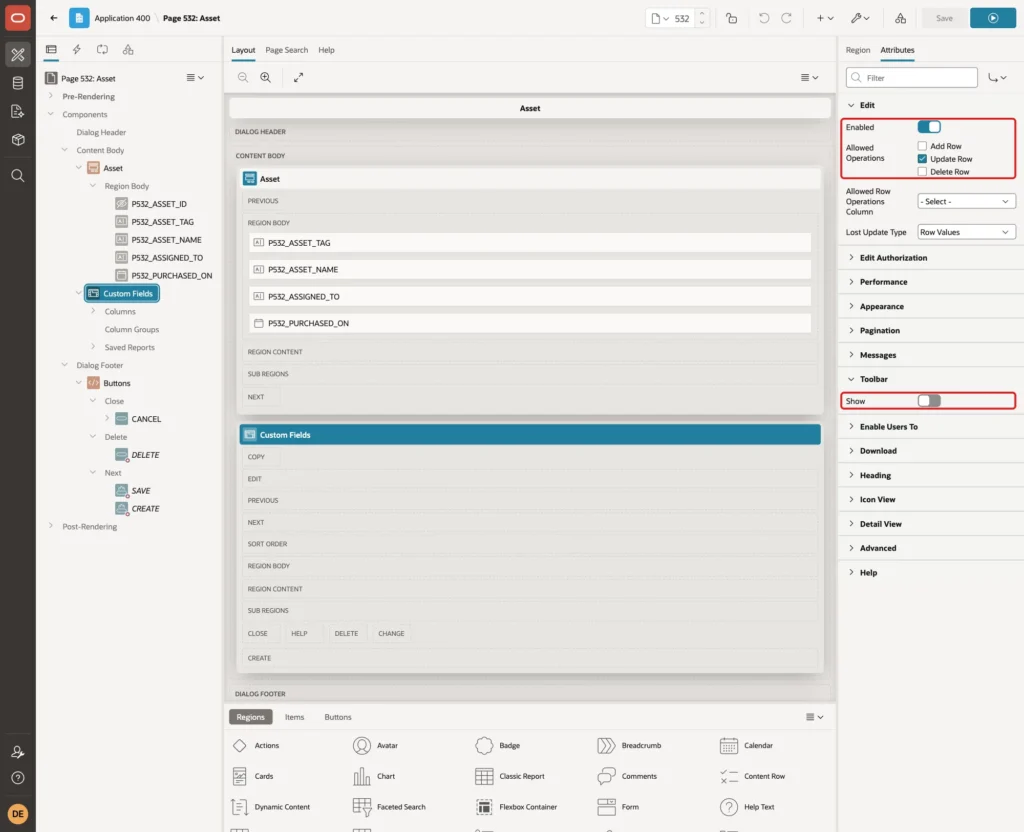Open the help question mark in sidebar
Viewport: 1024px width, 832px height.
[x=18, y=778]
